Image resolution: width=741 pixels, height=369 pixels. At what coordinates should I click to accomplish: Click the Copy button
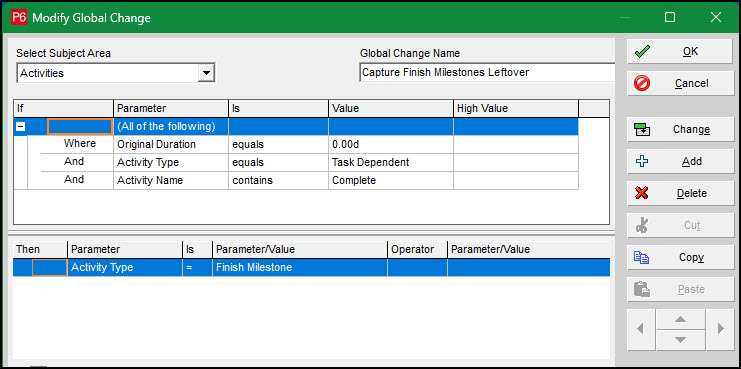[680, 257]
